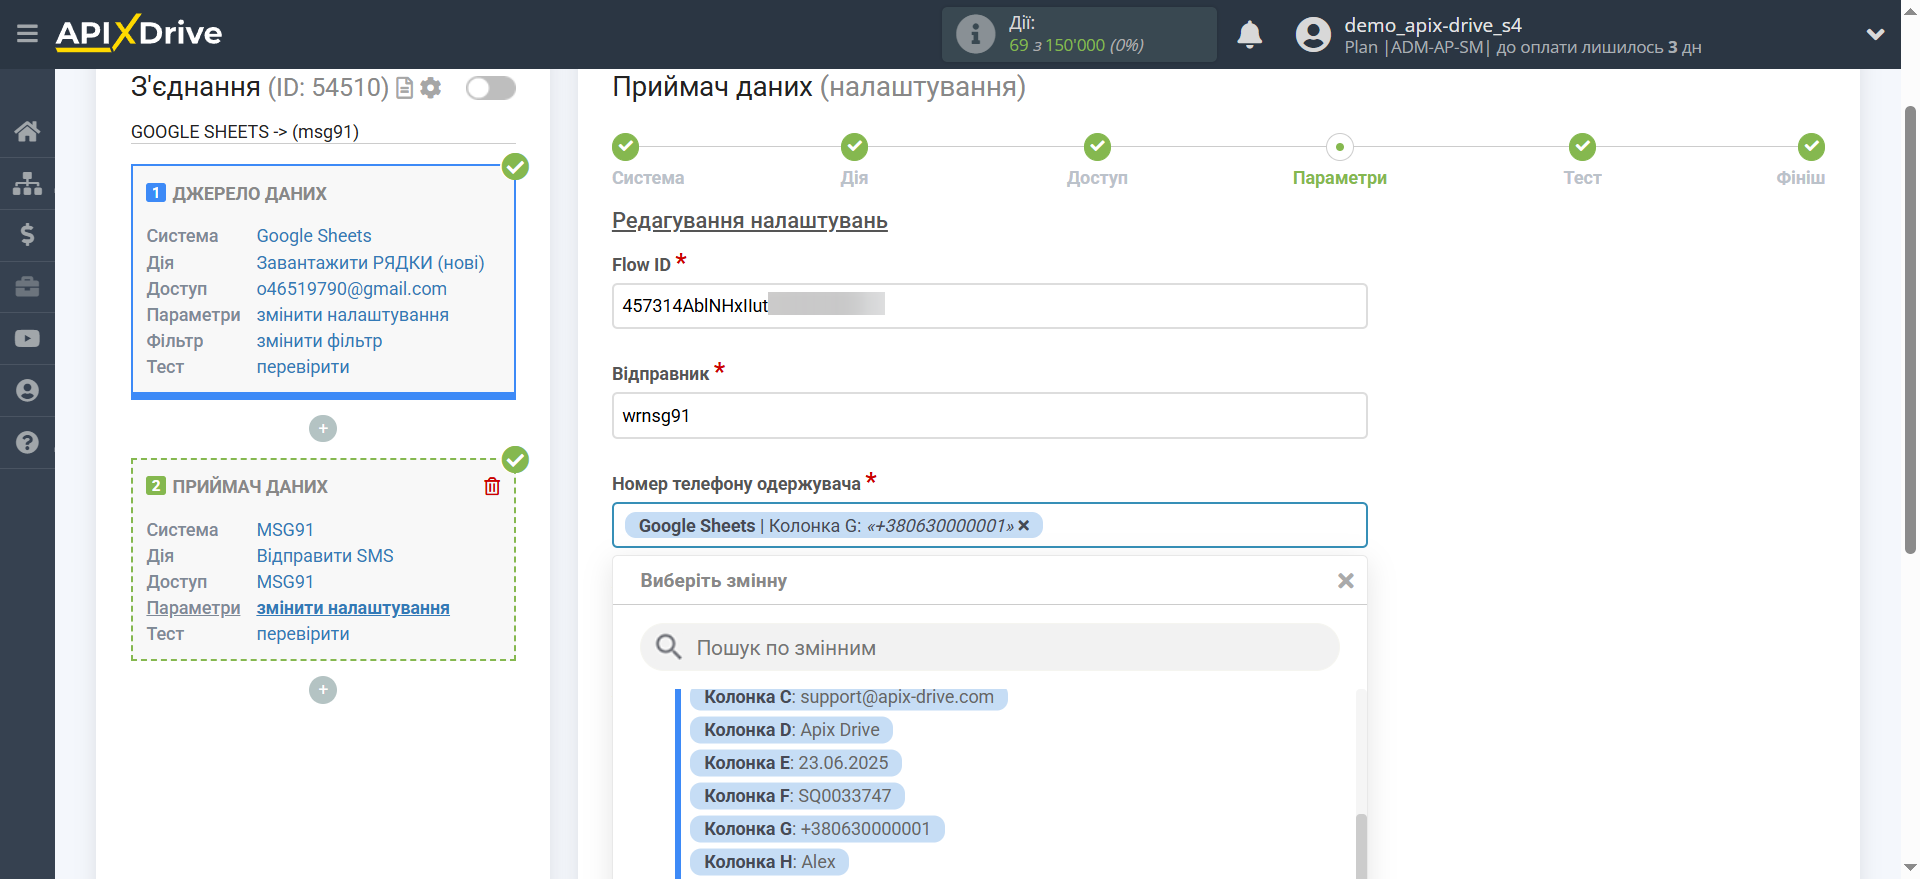Image resolution: width=1920 pixels, height=879 pixels.
Task: Open the connections sitemap sidebar icon
Action: coord(27,183)
